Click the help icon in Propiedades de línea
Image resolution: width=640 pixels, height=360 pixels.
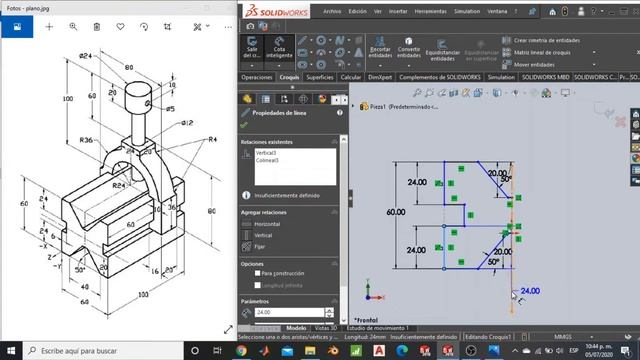(340, 113)
